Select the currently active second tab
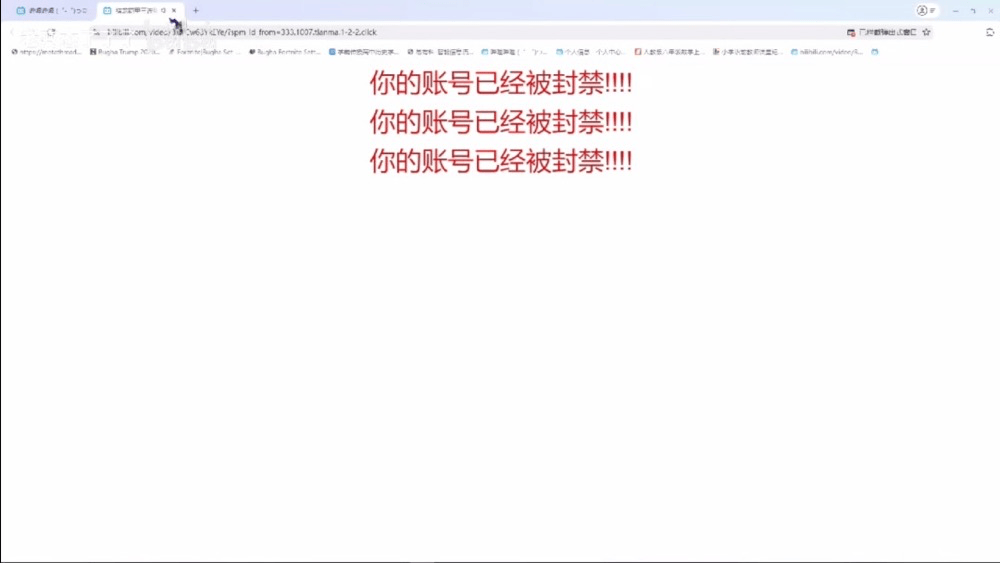 [136, 10]
